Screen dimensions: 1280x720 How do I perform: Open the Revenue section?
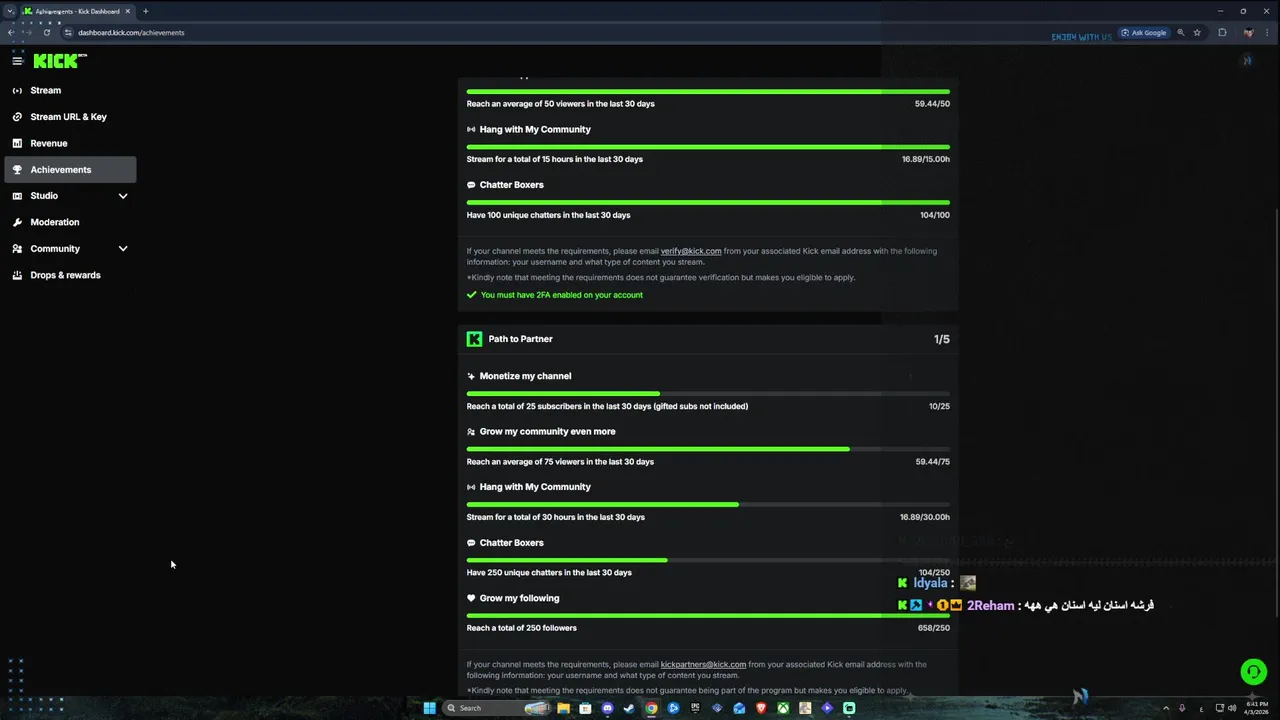pyautogui.click(x=70, y=143)
